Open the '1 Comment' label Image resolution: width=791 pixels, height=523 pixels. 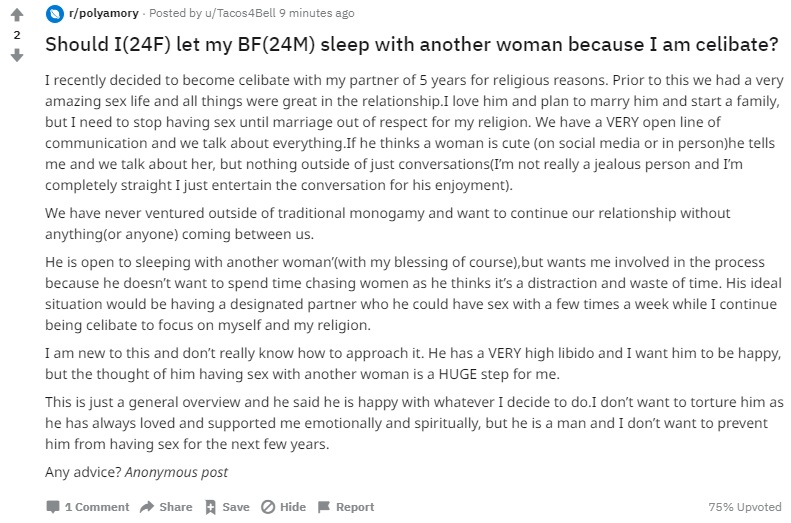pos(97,507)
